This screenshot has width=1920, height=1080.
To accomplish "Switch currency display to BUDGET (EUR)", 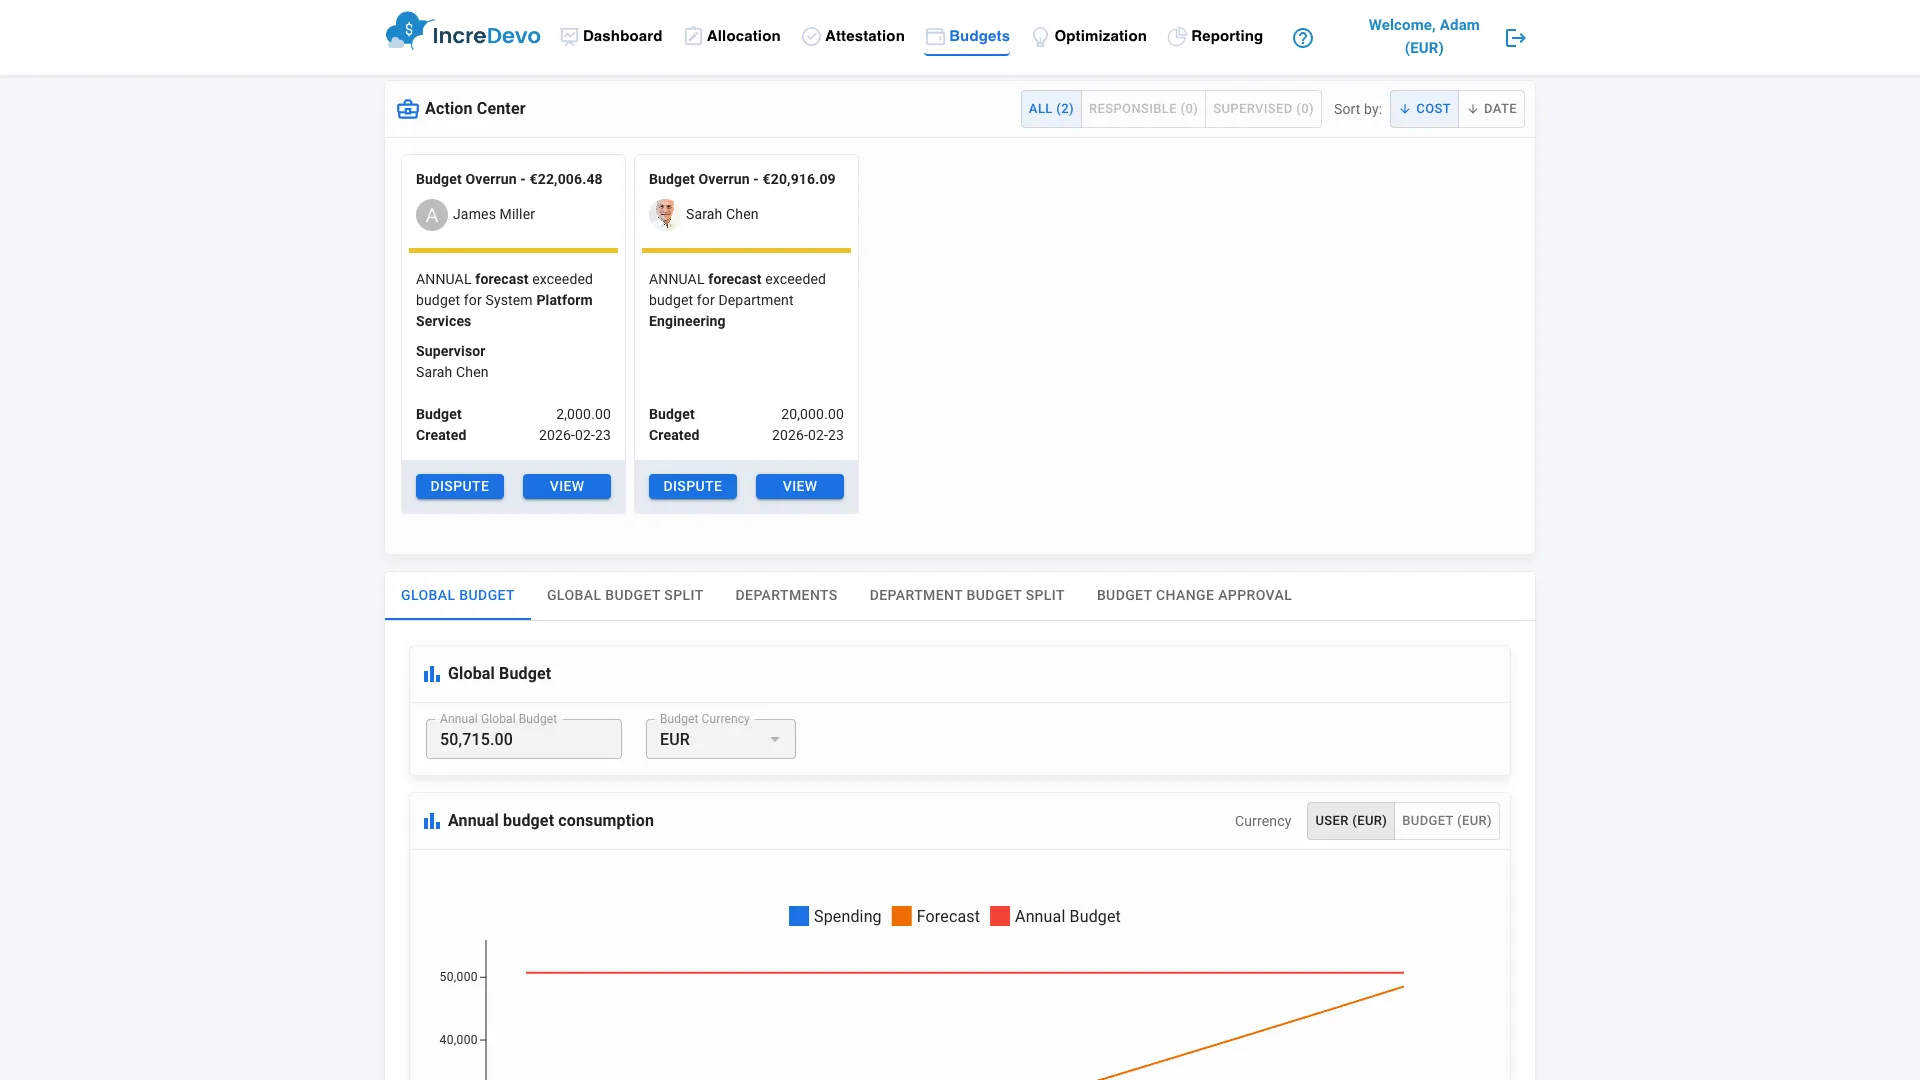I will pyautogui.click(x=1446, y=820).
